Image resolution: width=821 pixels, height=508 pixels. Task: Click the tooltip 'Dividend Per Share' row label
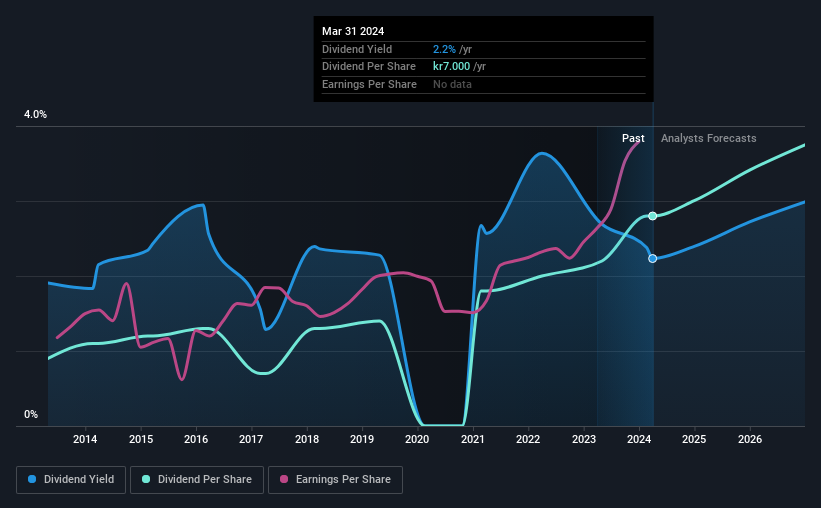click(369, 67)
